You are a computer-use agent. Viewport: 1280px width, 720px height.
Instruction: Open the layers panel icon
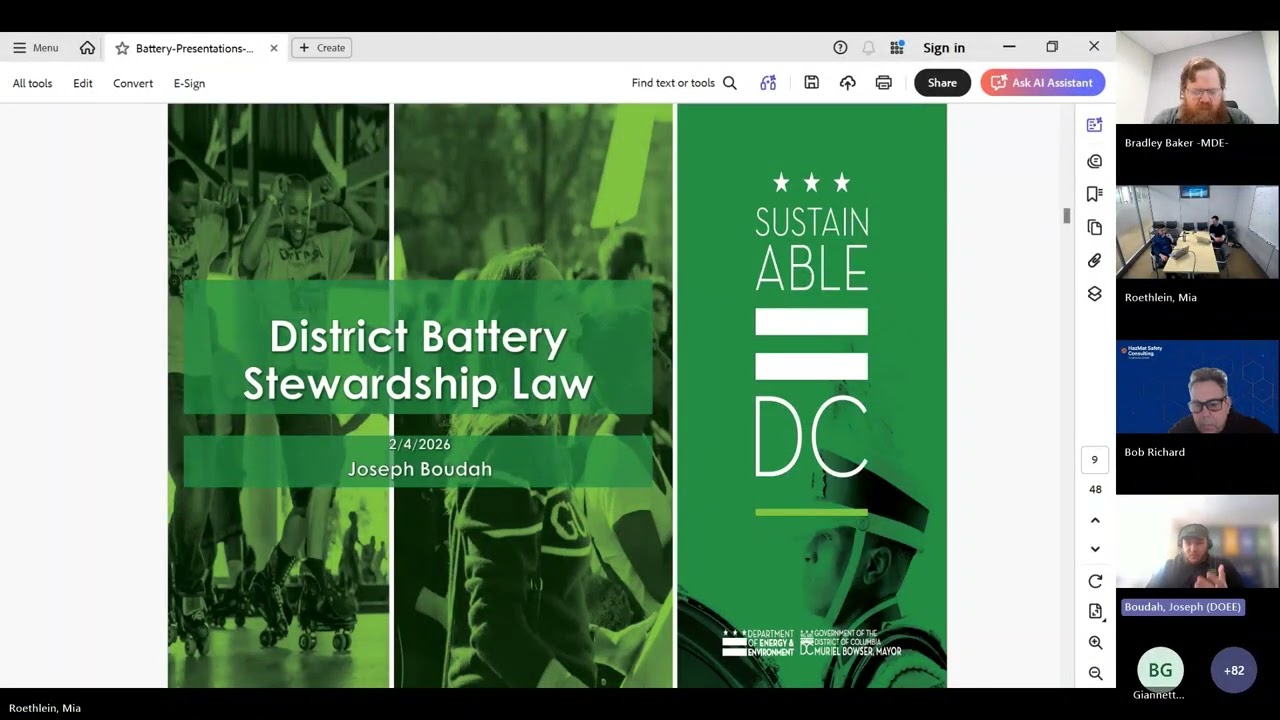[1095, 294]
